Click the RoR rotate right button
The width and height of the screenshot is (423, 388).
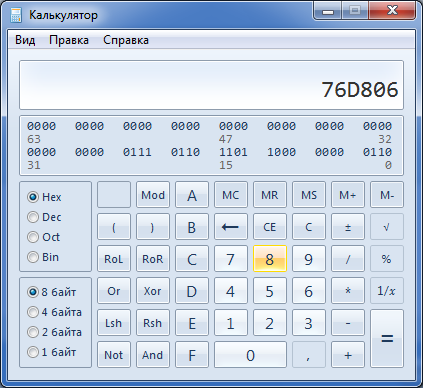153,259
